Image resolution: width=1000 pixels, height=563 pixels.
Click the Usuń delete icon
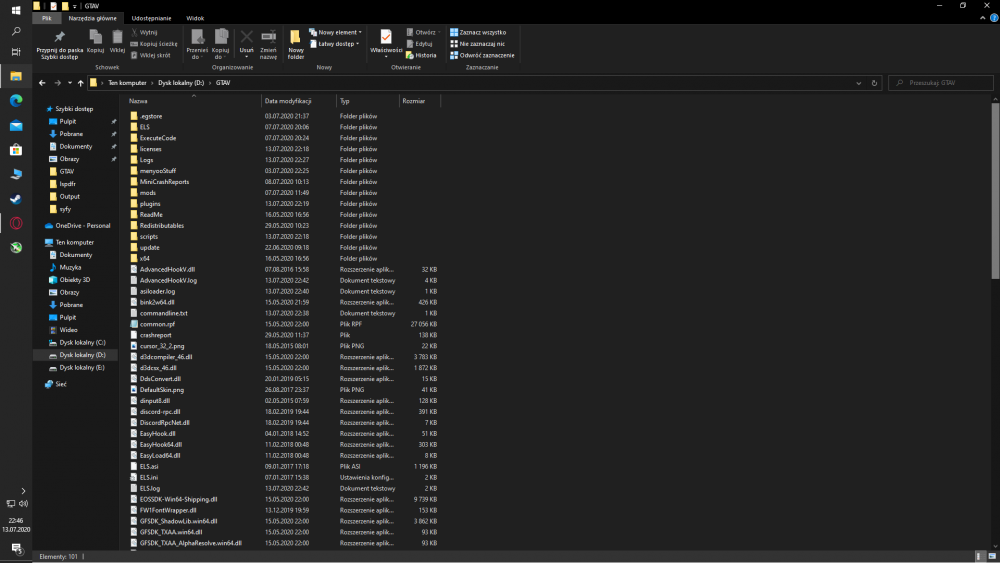point(246,38)
